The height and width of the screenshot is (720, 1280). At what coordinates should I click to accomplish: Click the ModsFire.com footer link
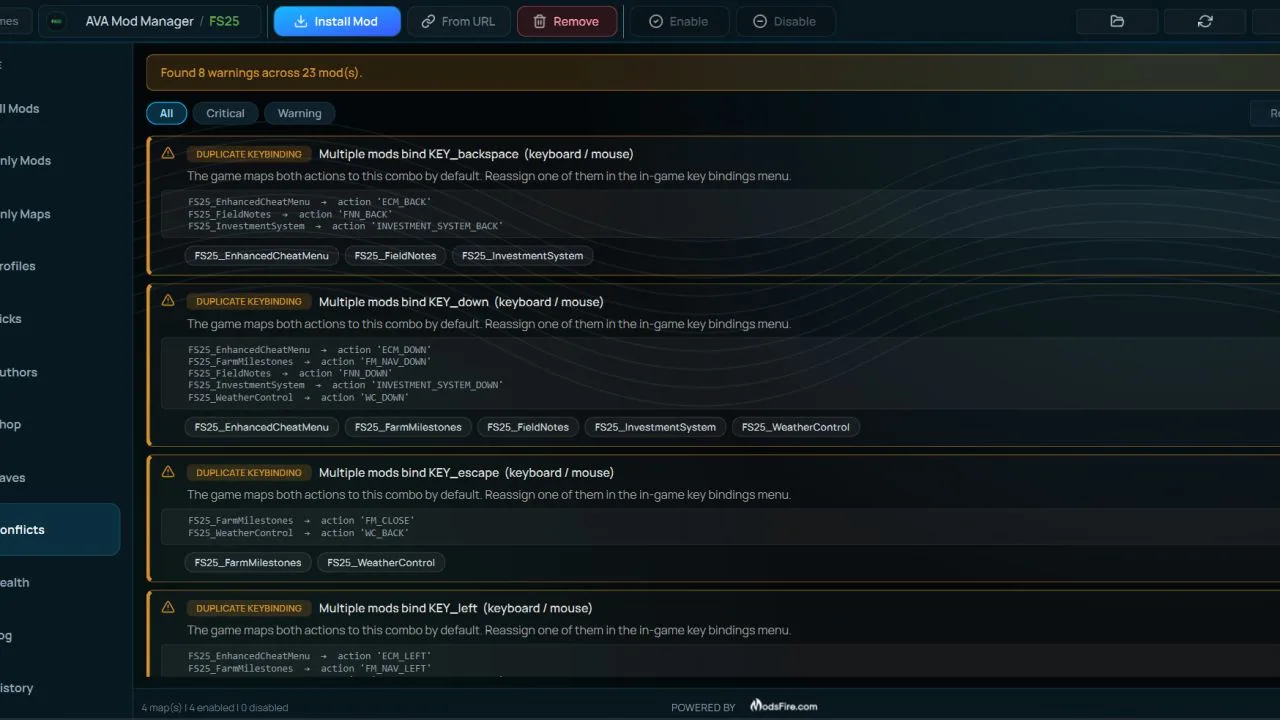784,706
